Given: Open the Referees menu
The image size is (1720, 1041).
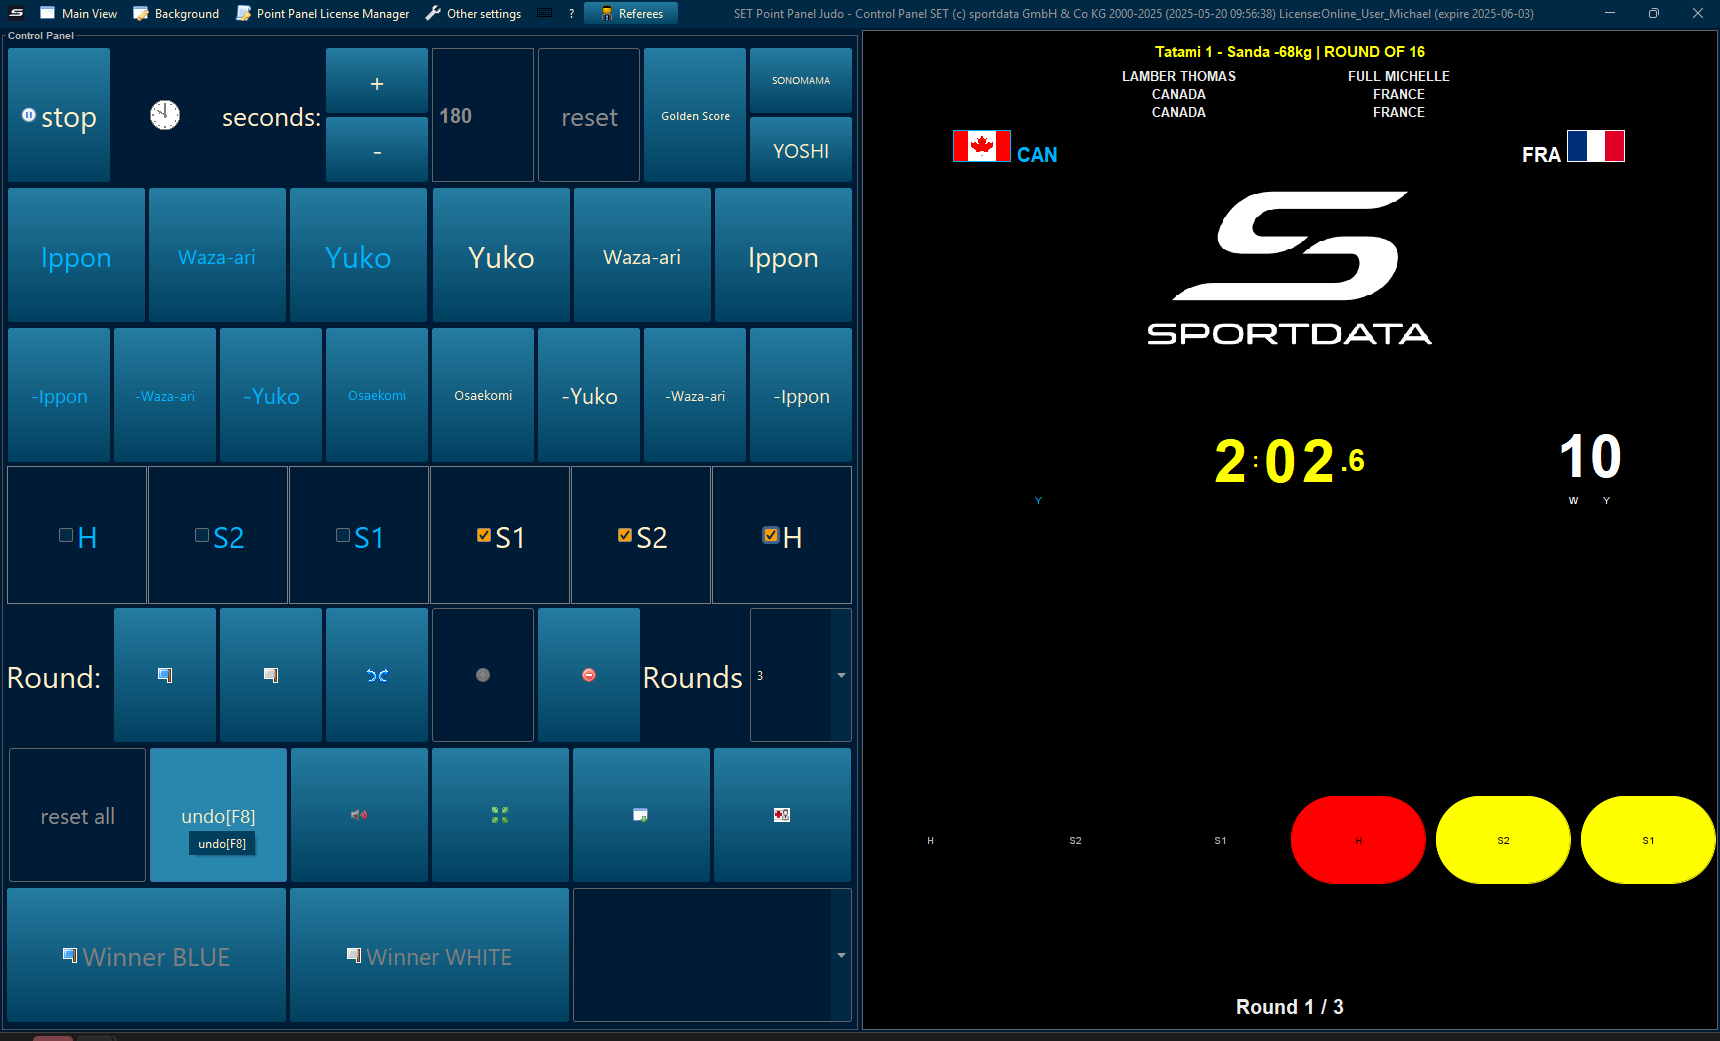Looking at the screenshot, I should (x=631, y=13).
